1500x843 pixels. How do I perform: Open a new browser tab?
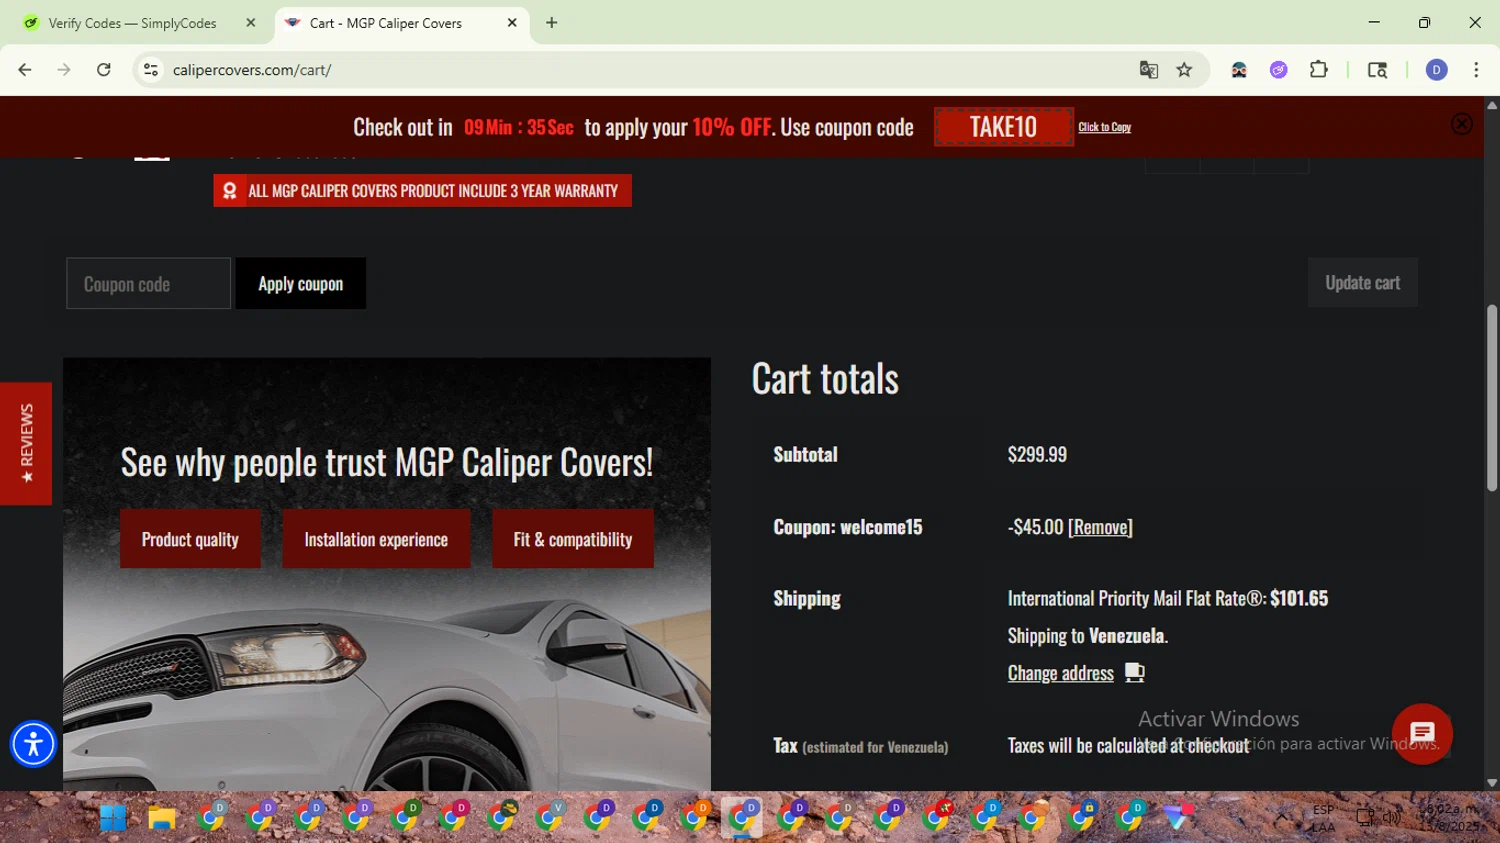552,23
